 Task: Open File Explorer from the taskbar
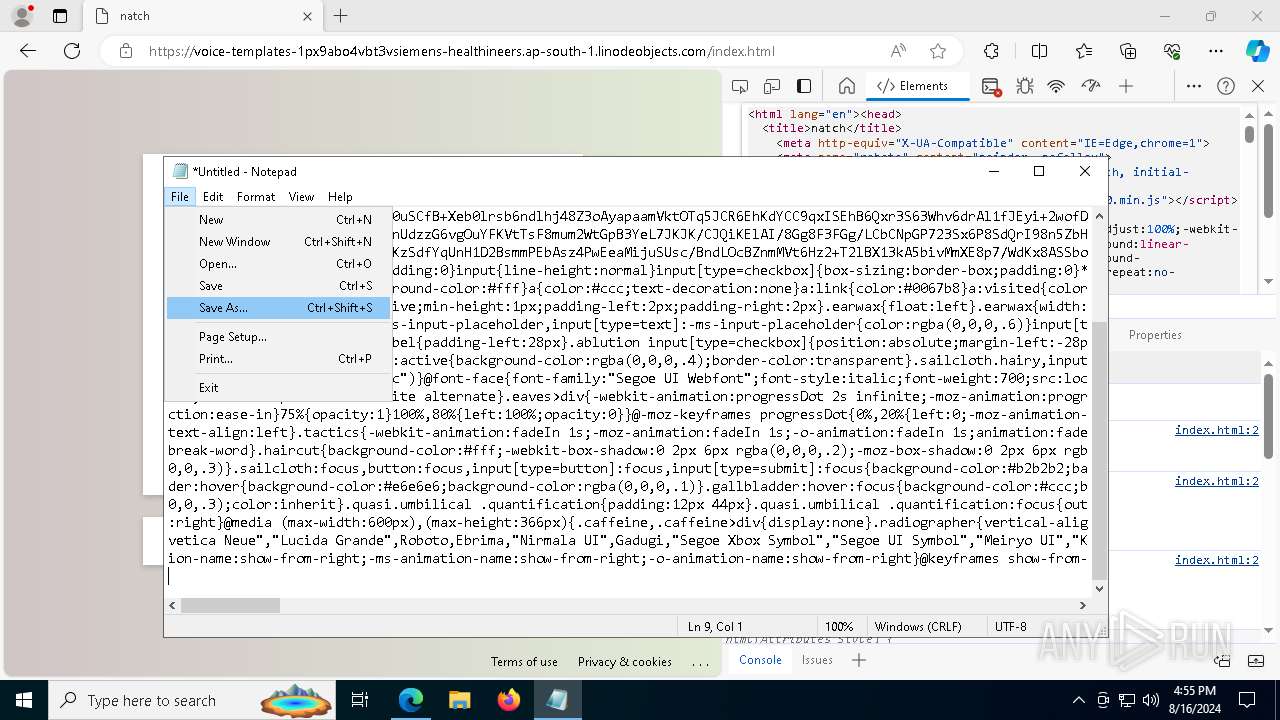pos(459,700)
